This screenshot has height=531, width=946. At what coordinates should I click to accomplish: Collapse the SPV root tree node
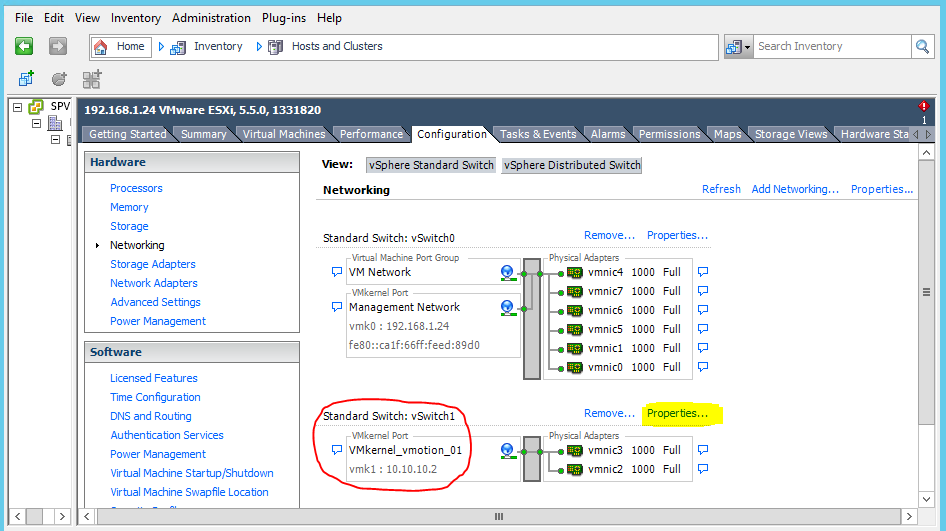pos(17,107)
